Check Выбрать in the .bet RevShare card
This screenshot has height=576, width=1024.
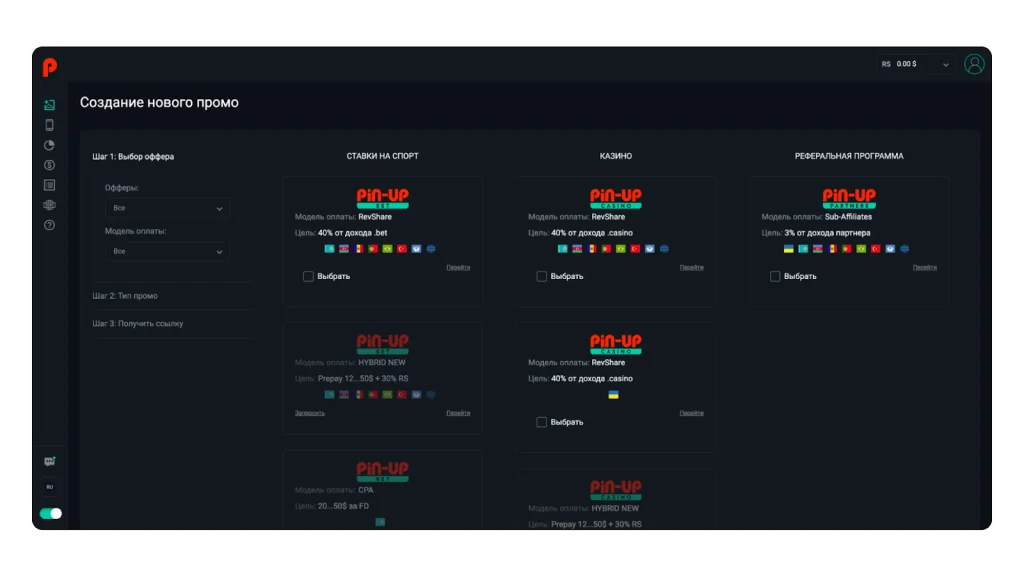308,276
